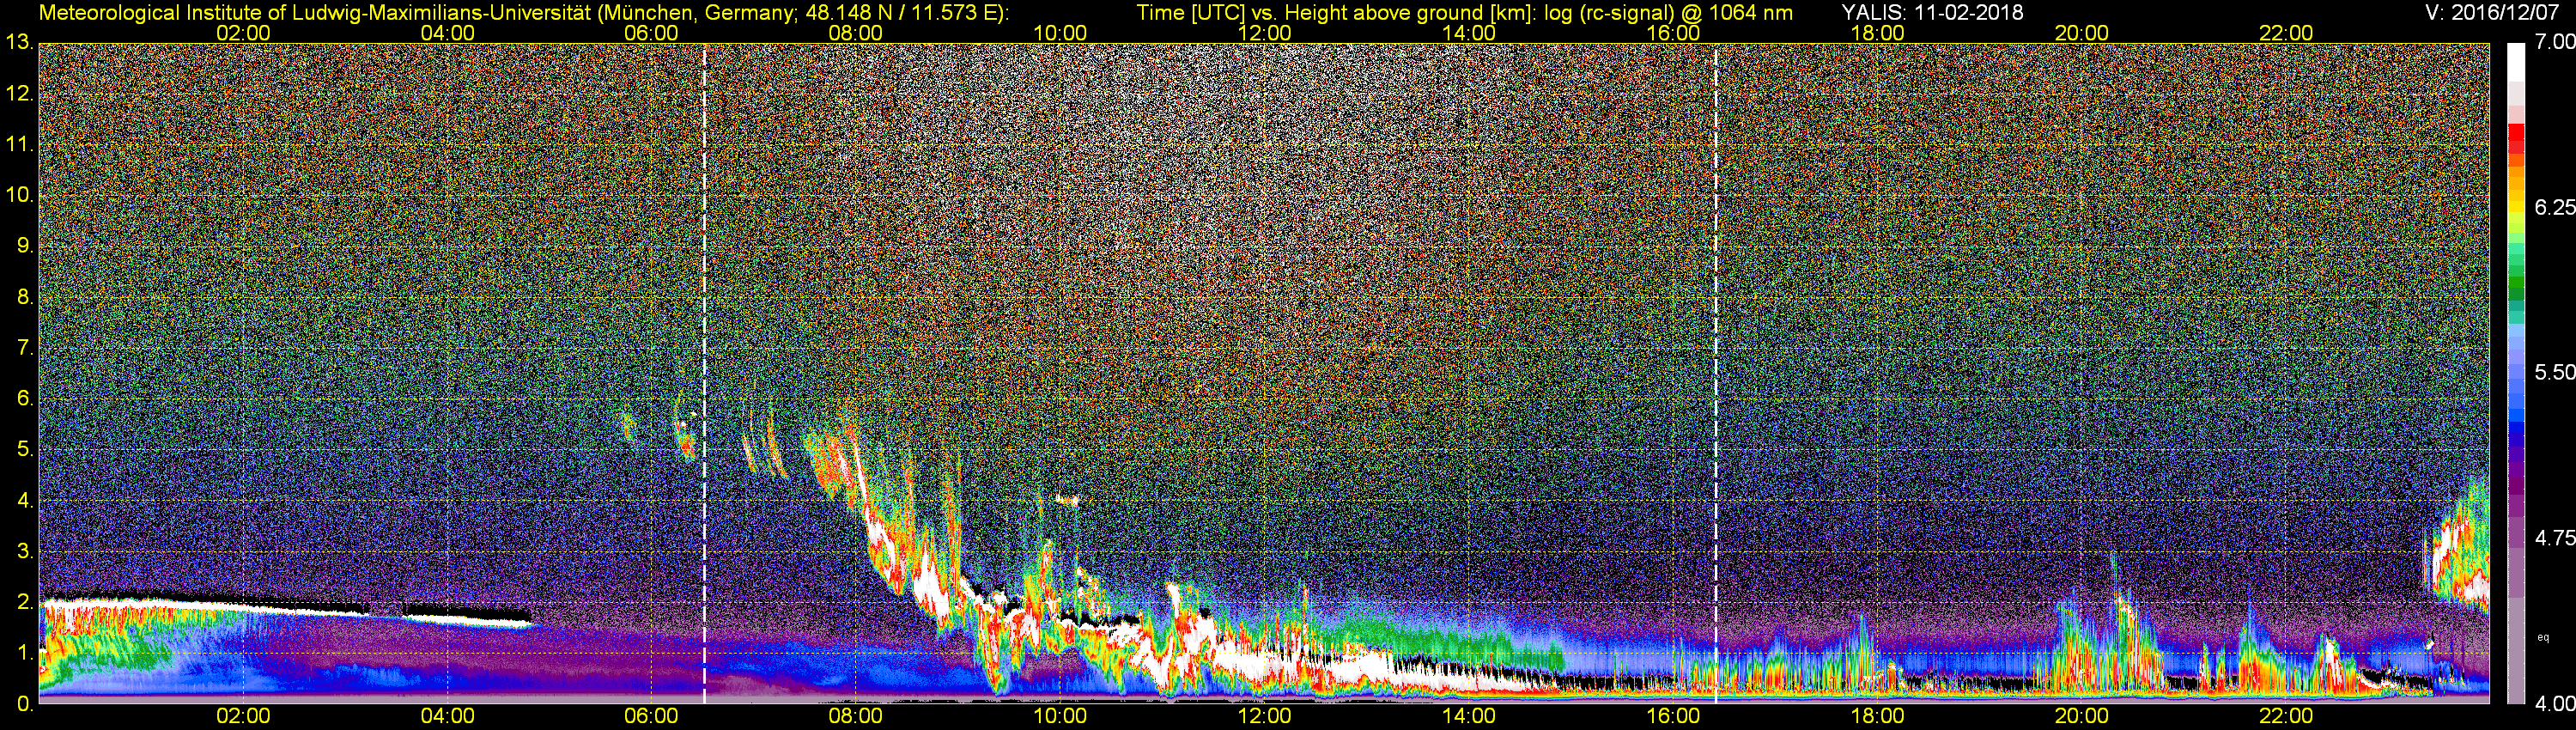The width and height of the screenshot is (2576, 730).
Task: Click the 5 km height axis label
Action: tap(24, 450)
